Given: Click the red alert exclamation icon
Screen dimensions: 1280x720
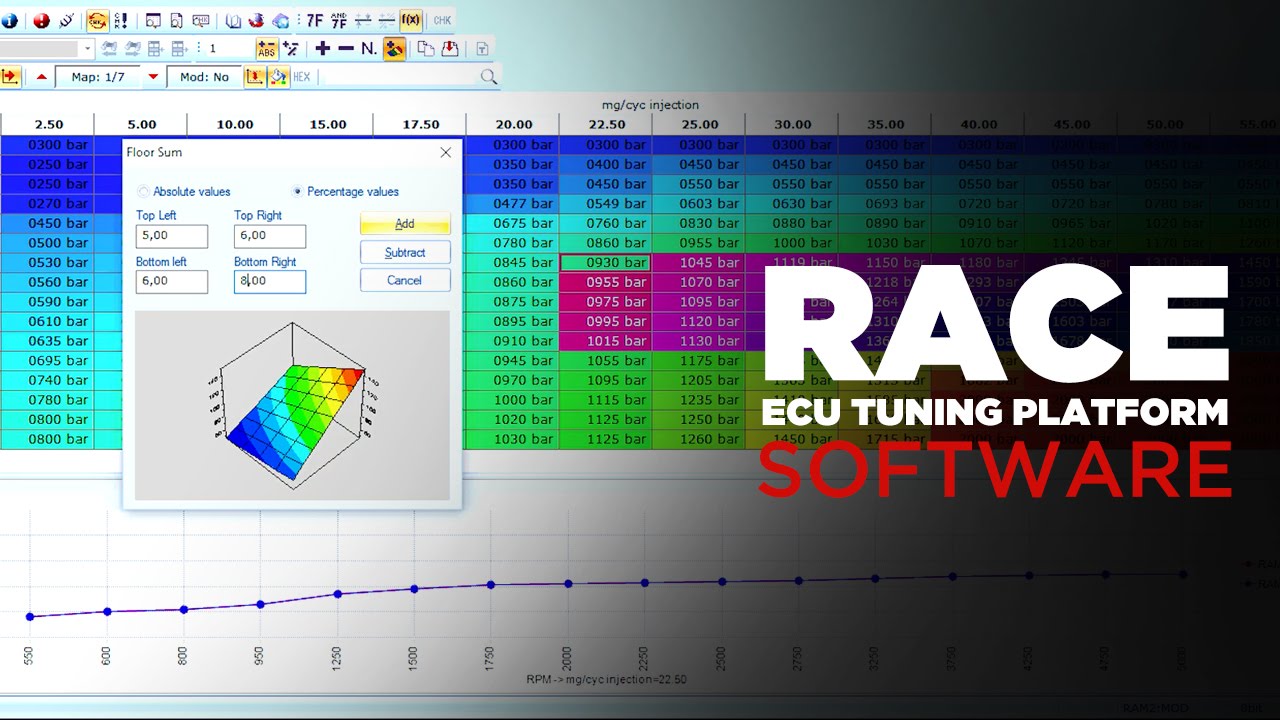Looking at the screenshot, I should [x=41, y=20].
